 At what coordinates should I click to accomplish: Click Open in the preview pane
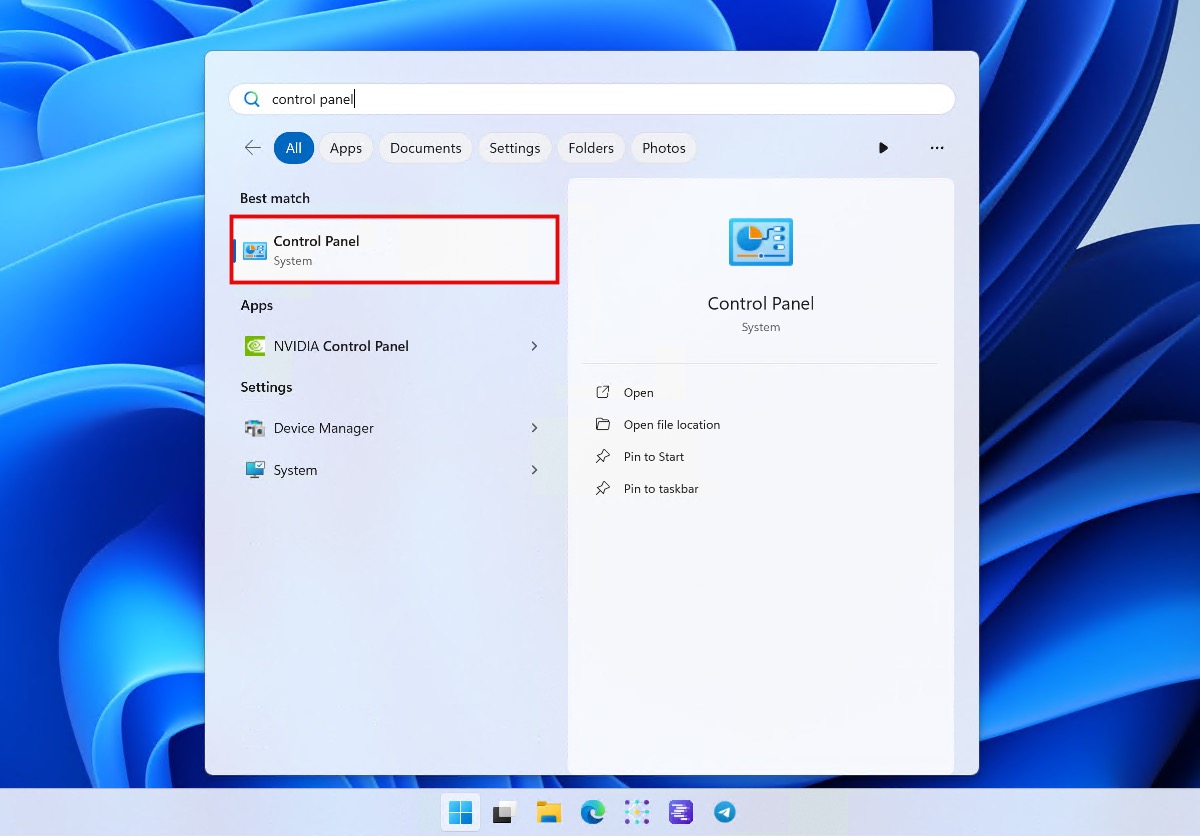639,393
